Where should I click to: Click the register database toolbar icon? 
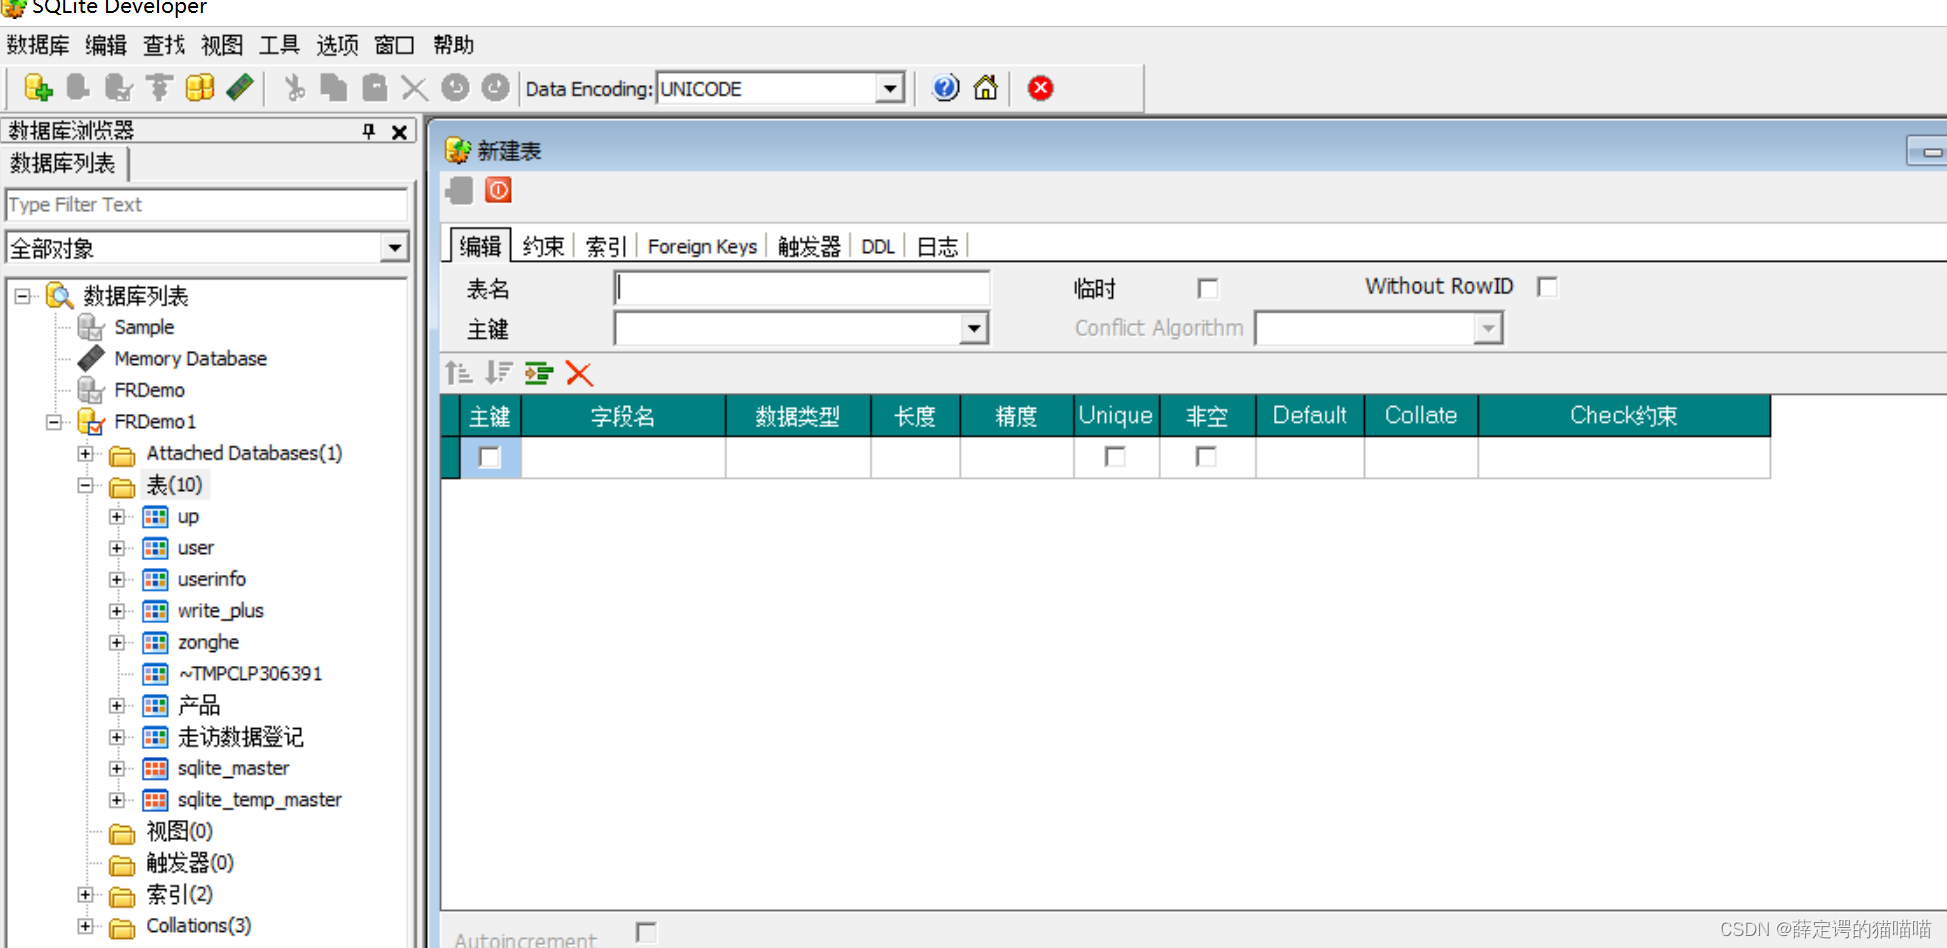click(x=38, y=88)
